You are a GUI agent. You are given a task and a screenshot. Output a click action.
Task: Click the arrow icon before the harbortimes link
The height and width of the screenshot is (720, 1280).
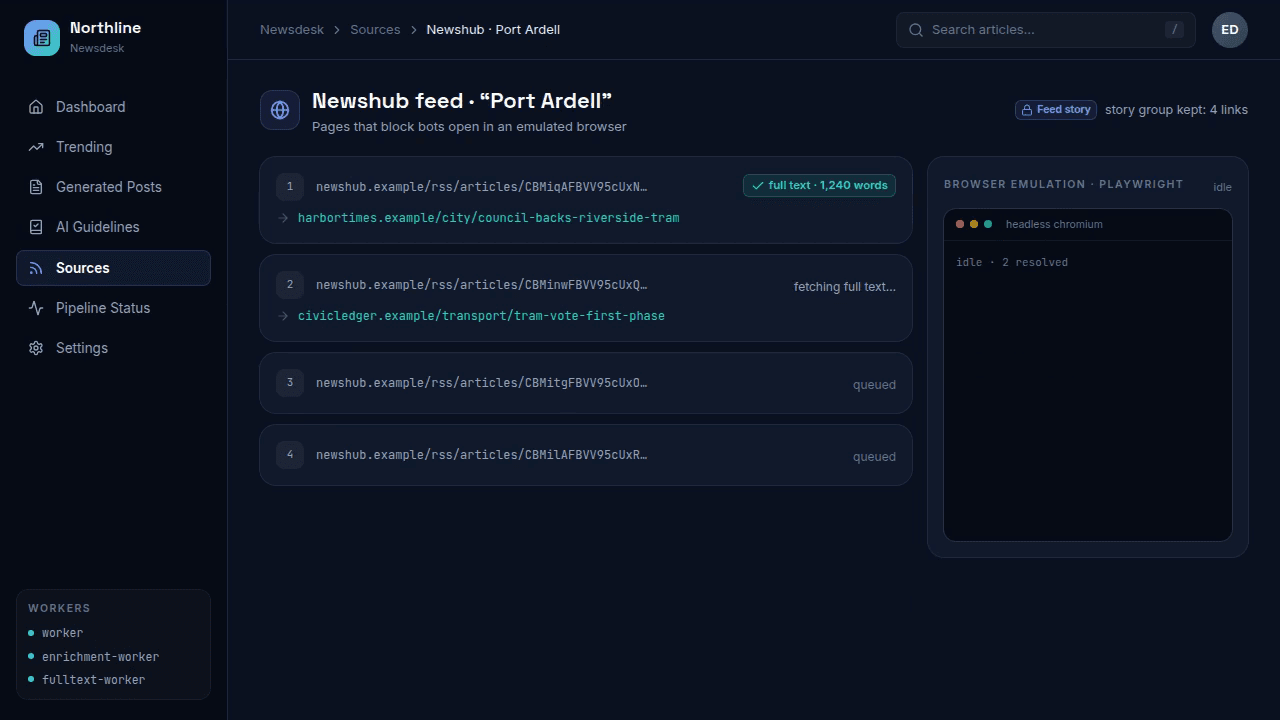point(284,218)
